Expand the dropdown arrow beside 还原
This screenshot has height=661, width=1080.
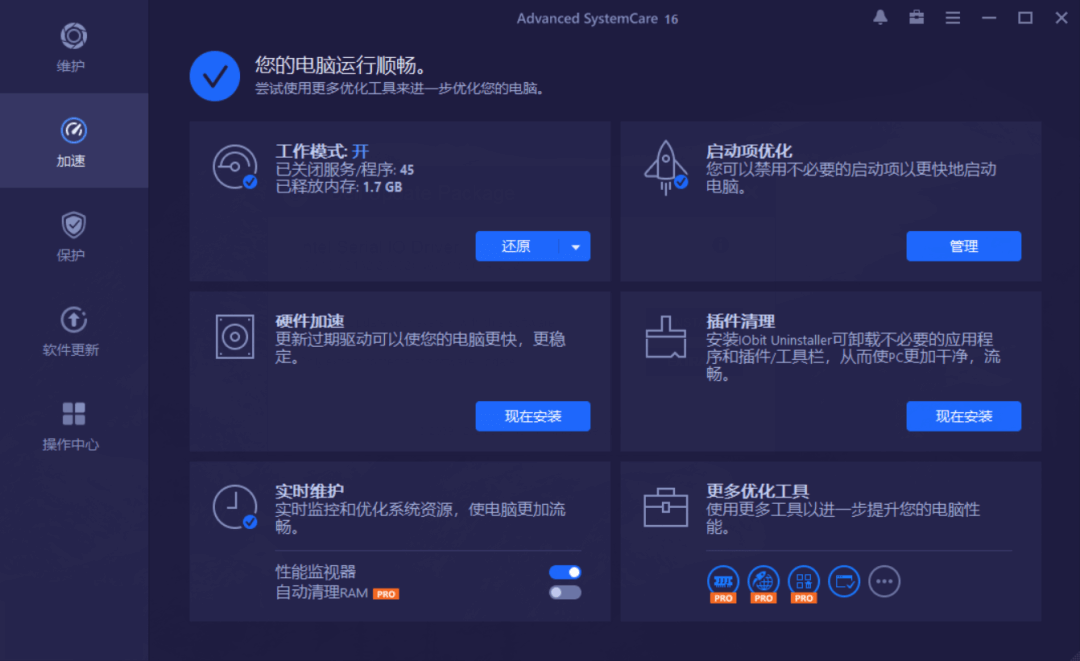pyautogui.click(x=575, y=247)
